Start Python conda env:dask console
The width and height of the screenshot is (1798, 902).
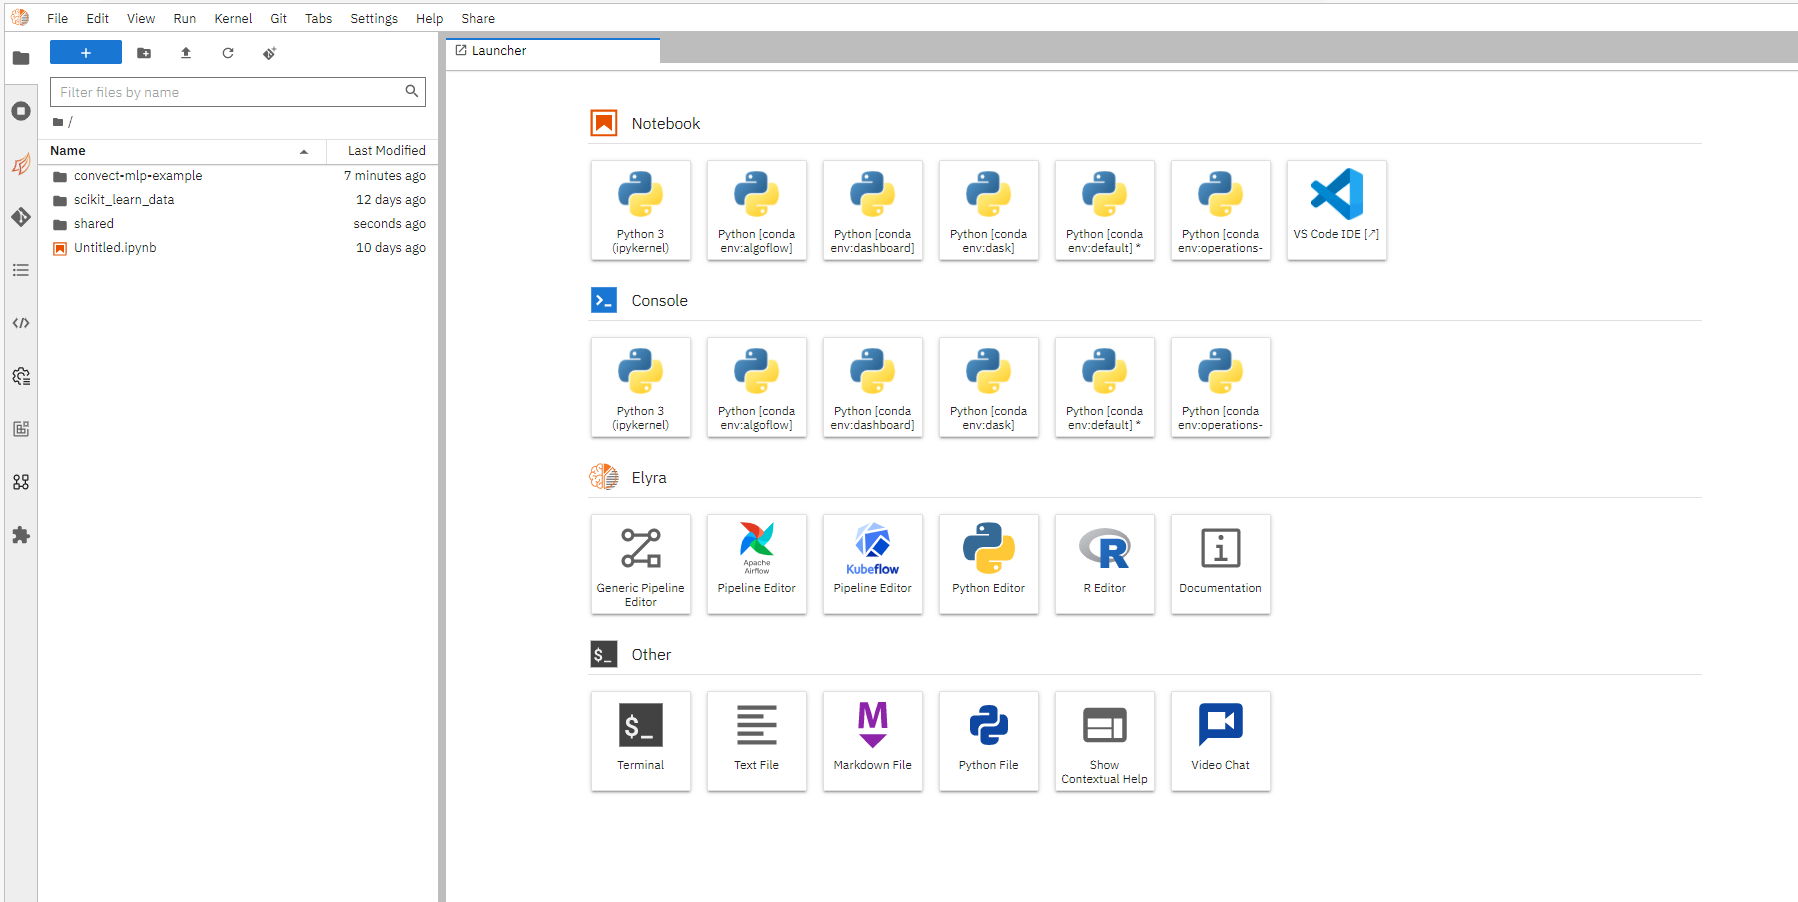(x=989, y=387)
